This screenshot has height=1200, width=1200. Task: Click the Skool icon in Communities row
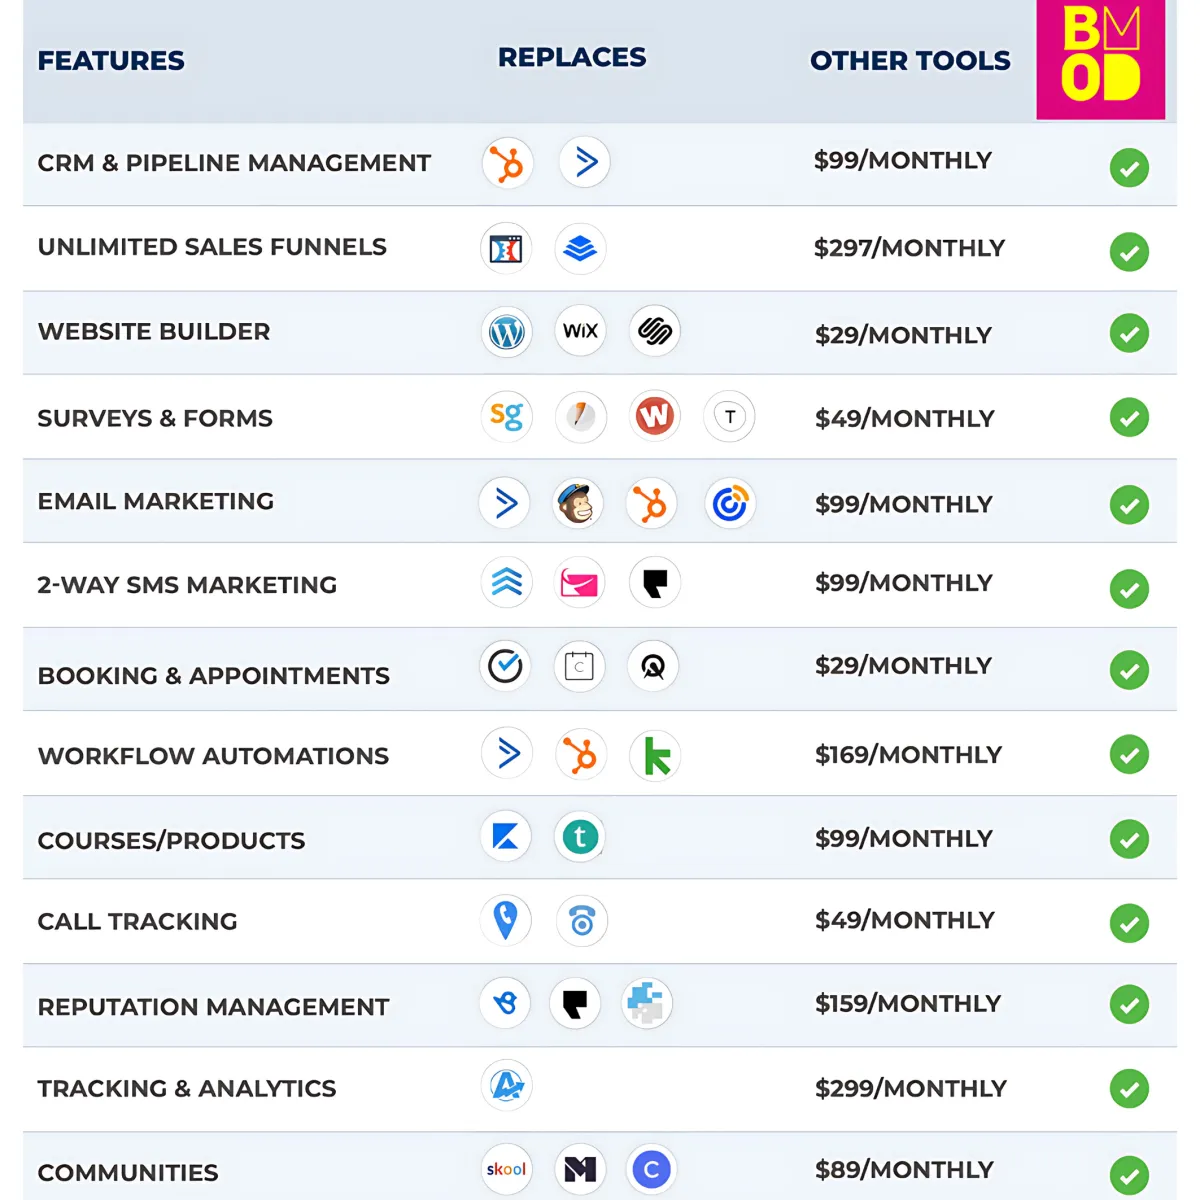pos(506,1169)
